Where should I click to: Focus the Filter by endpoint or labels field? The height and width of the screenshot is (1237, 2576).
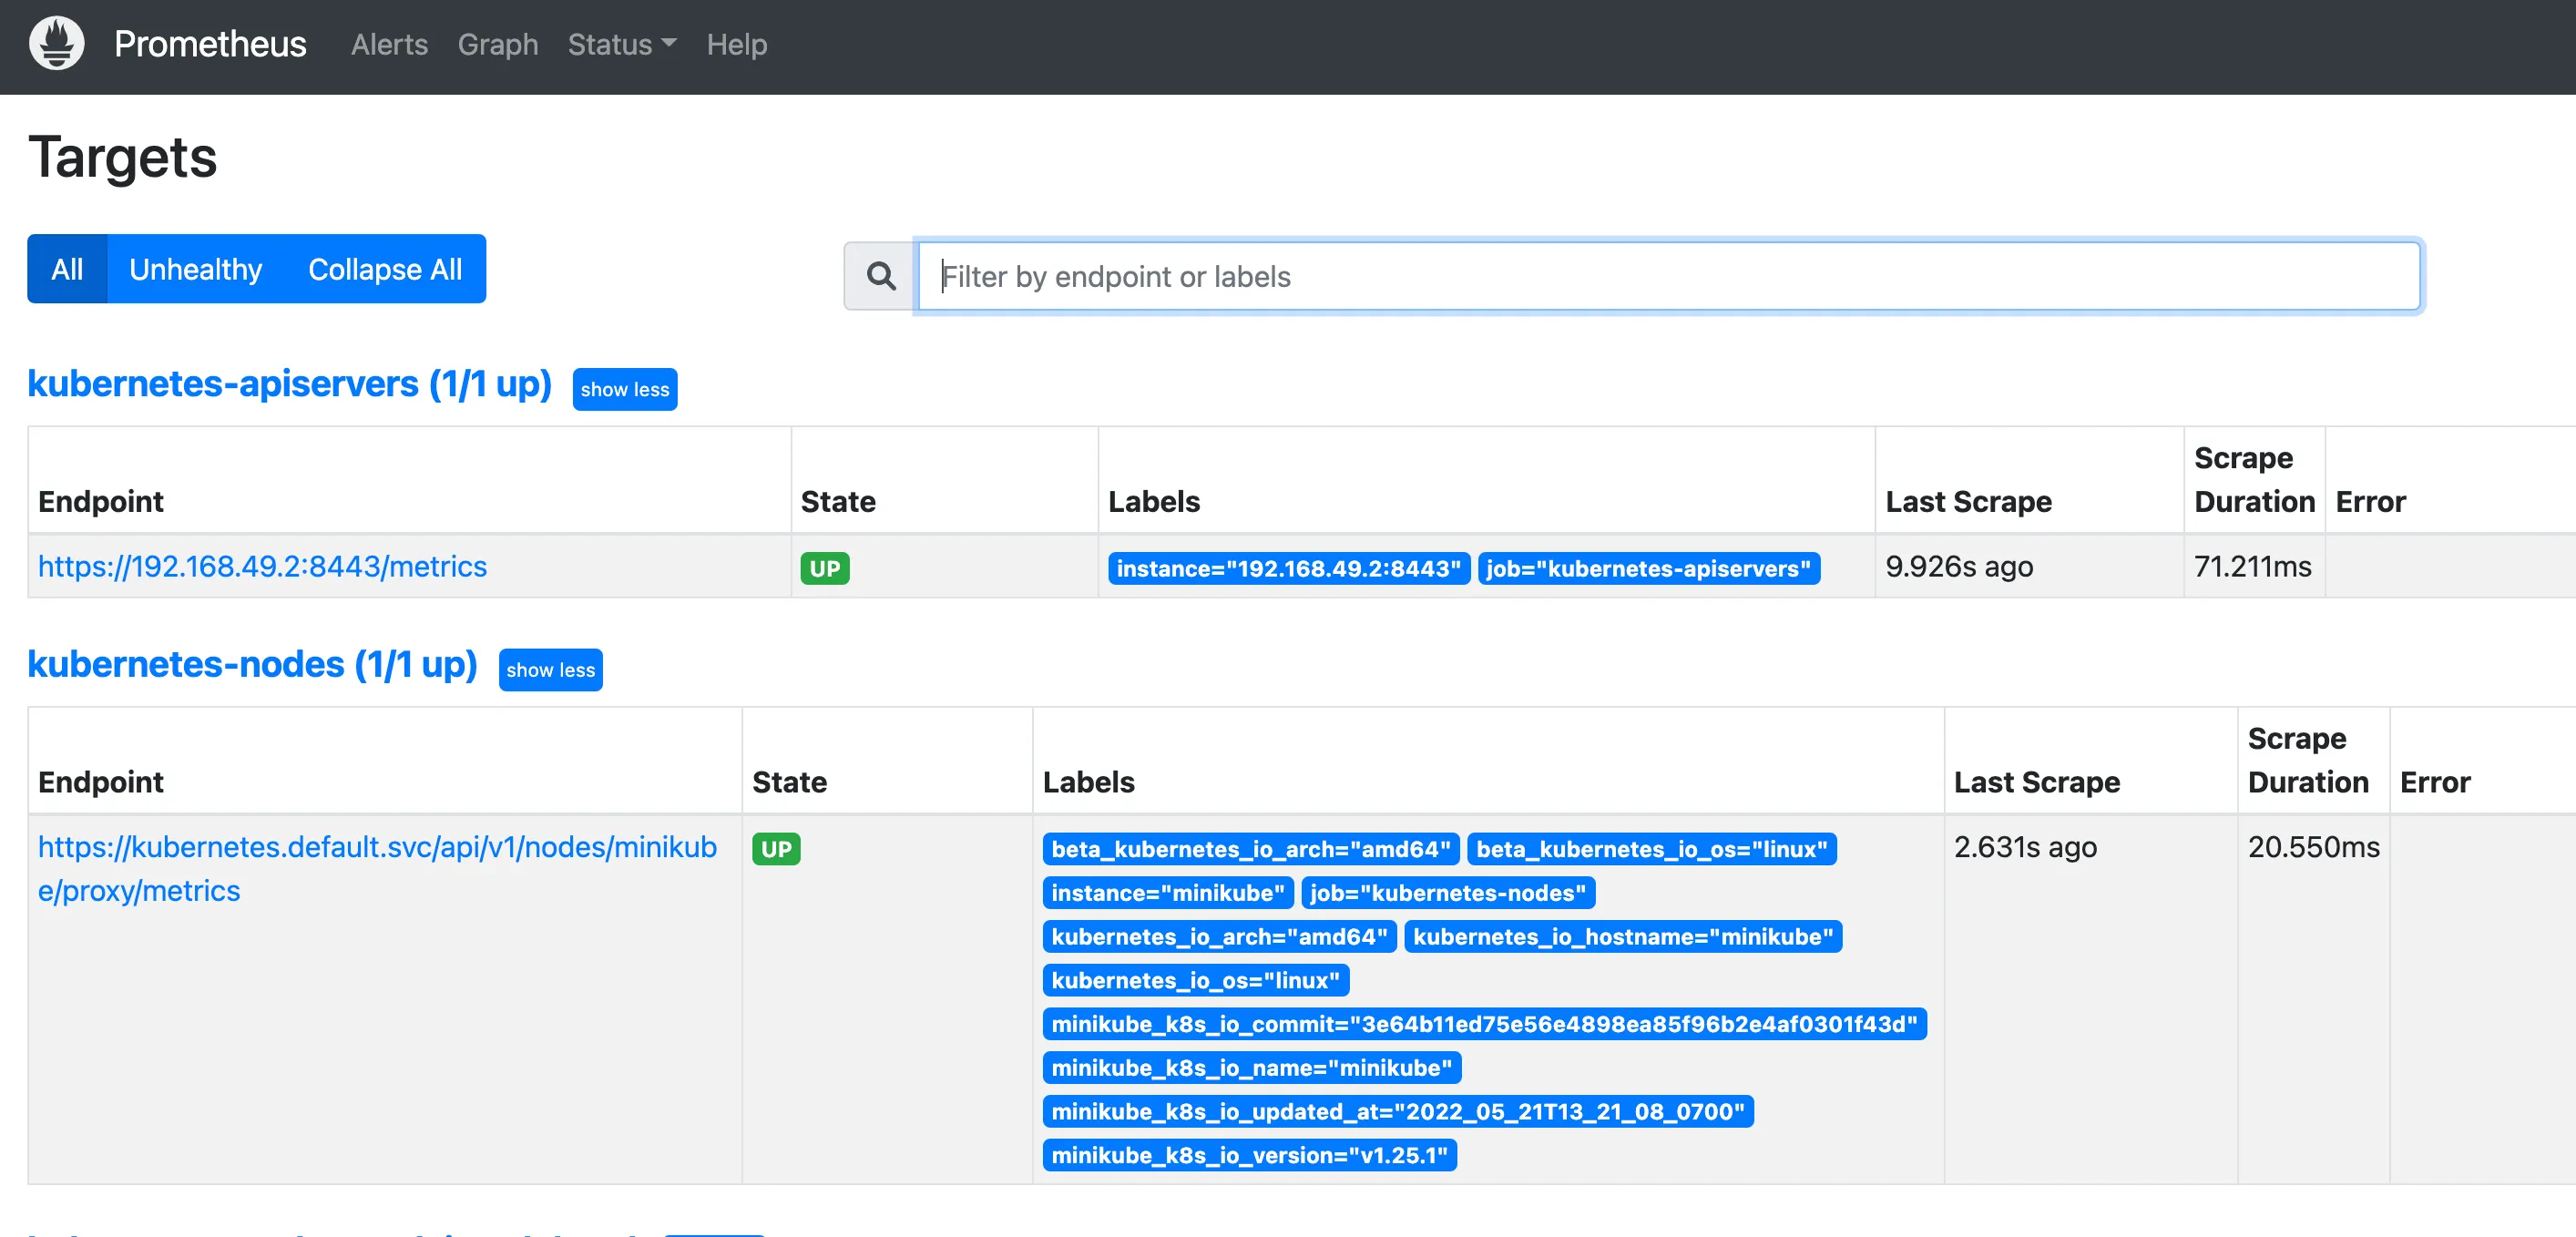click(x=1668, y=276)
